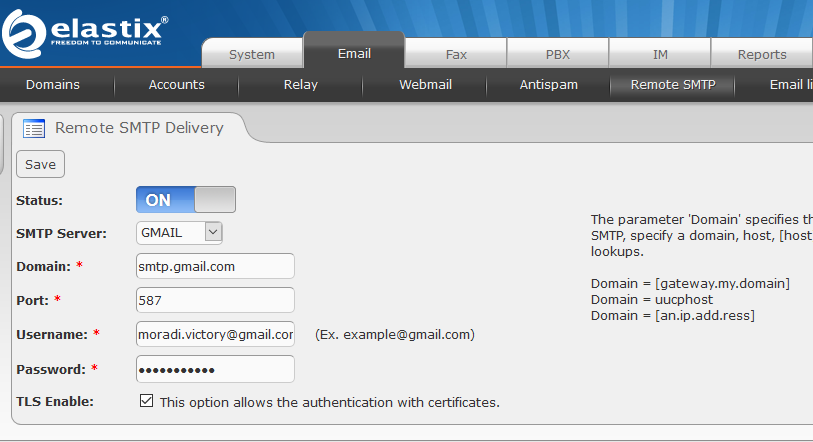This screenshot has width=813, height=442.
Task: Open the Antispam submenu item
Action: pos(549,85)
